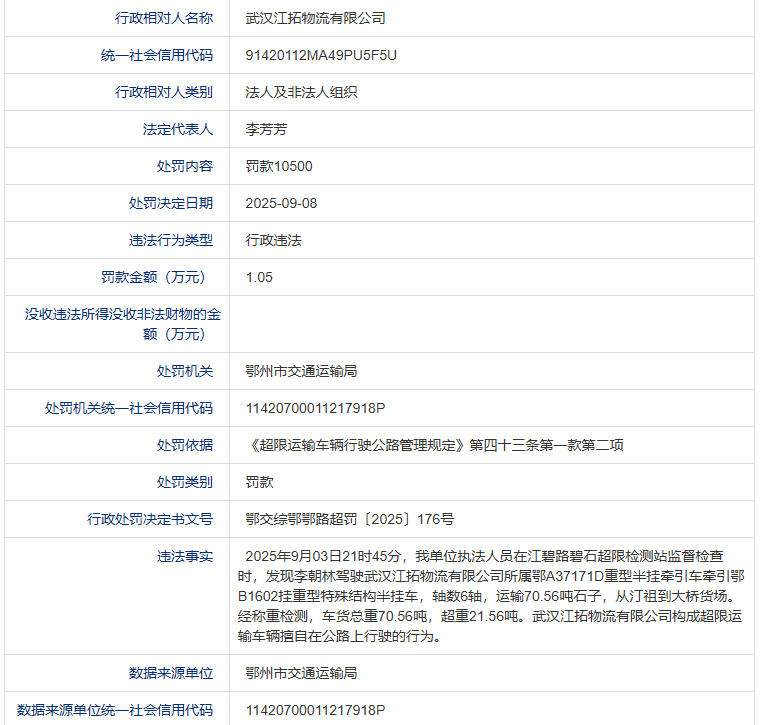Select the code in 处罚机关统一社会信用代码 row
The image size is (766, 725).
(315, 408)
